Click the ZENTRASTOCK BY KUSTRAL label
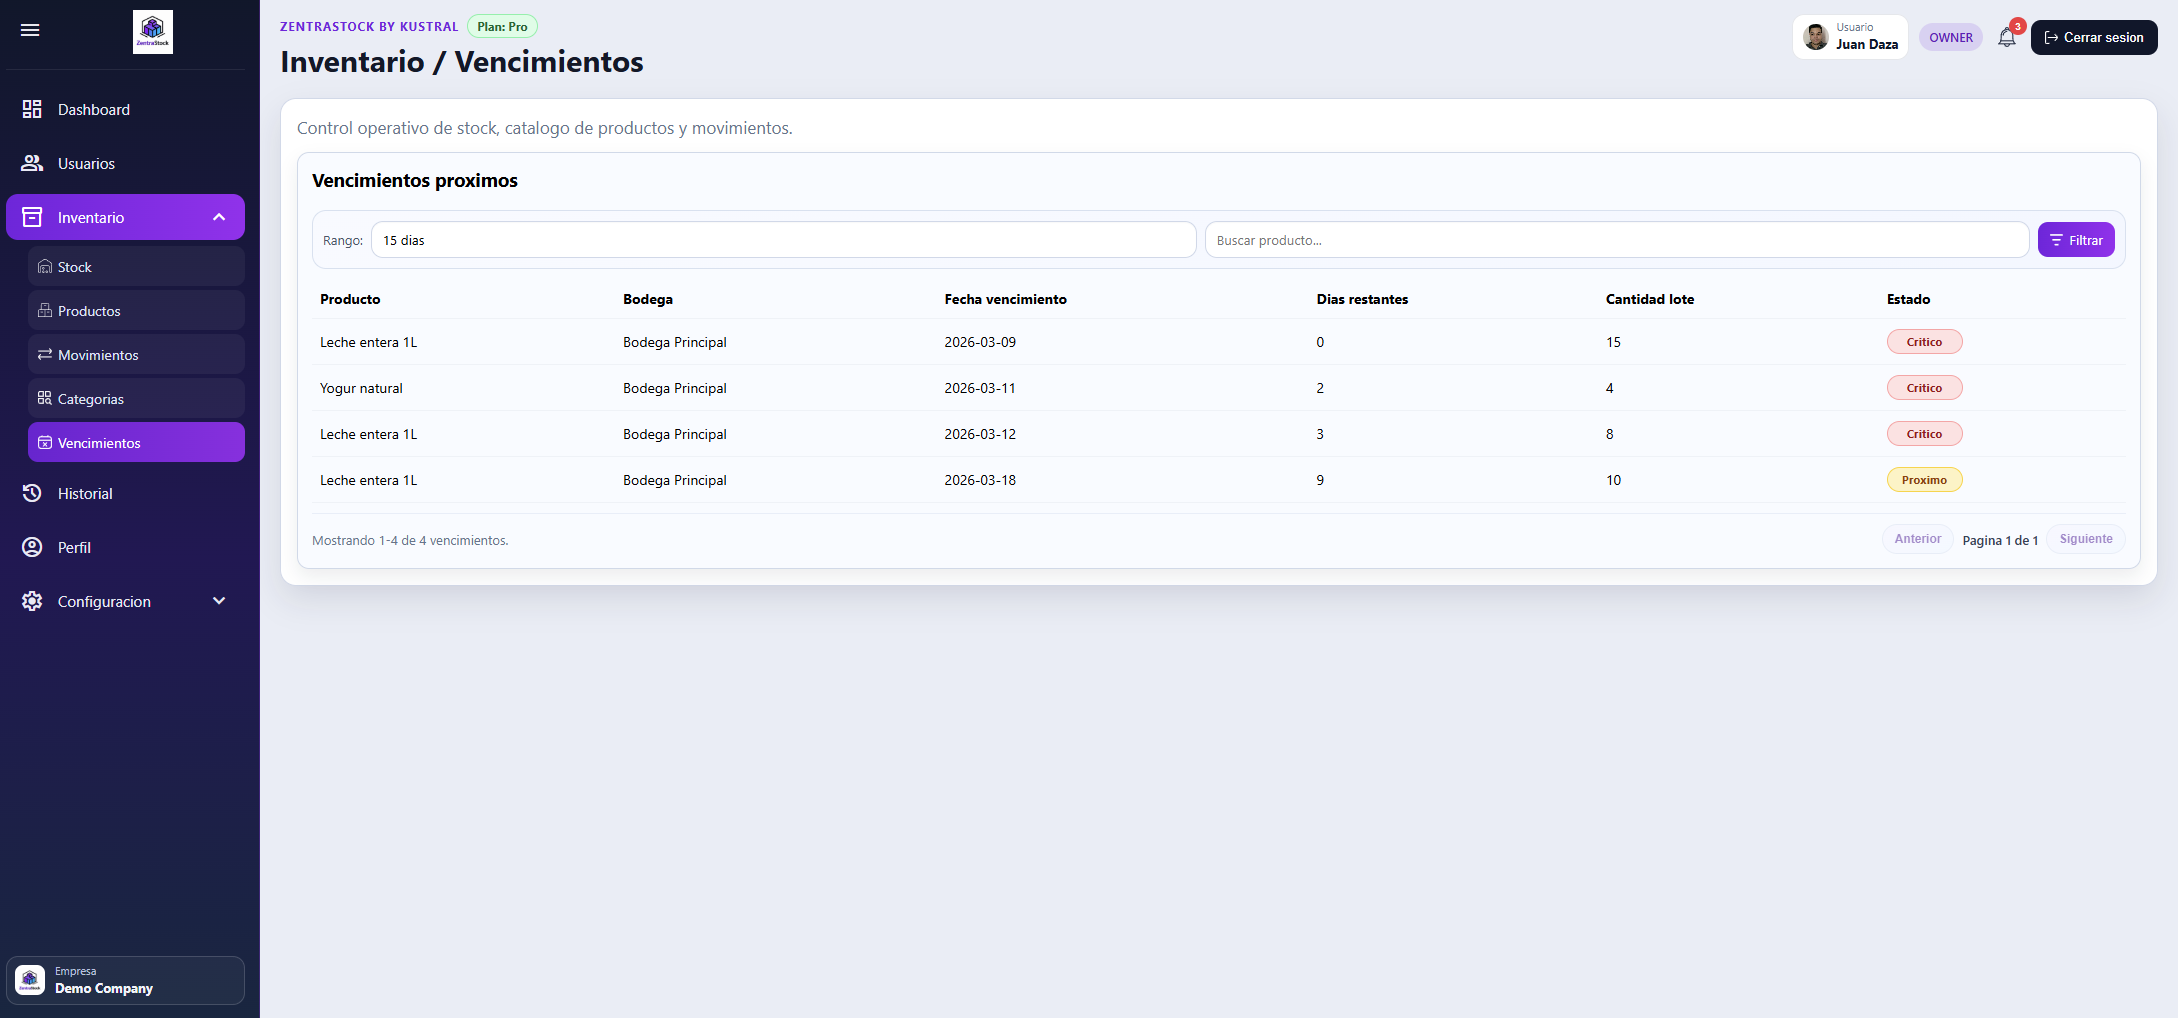 [369, 27]
